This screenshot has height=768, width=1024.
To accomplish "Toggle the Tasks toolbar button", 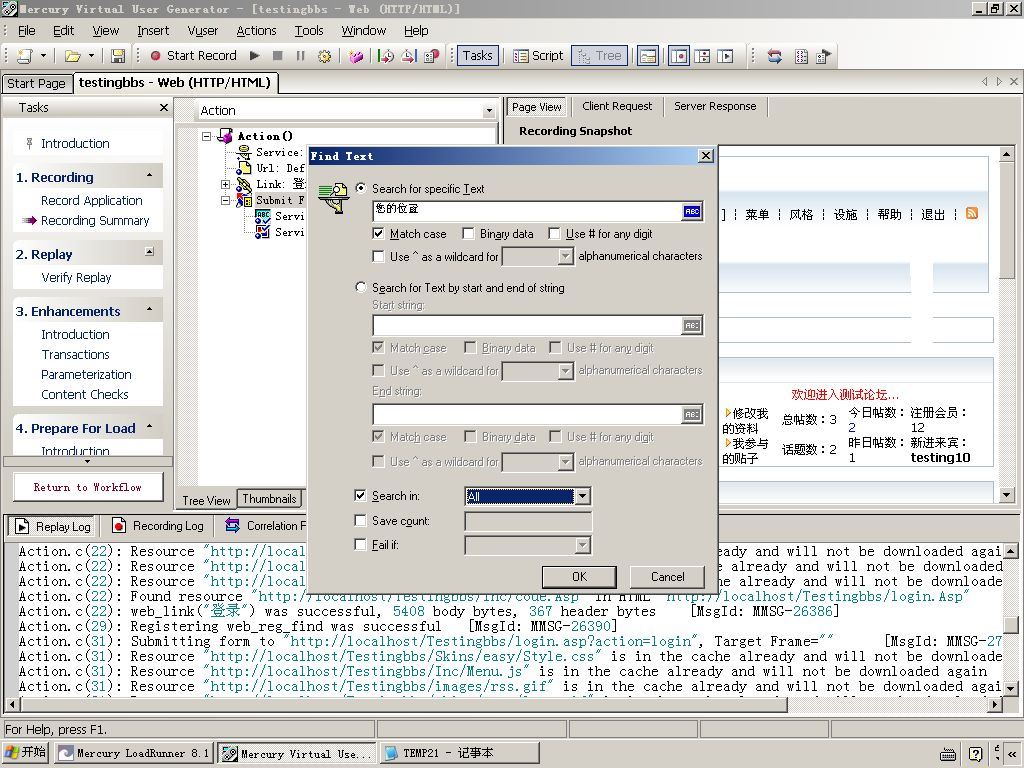I will (477, 56).
